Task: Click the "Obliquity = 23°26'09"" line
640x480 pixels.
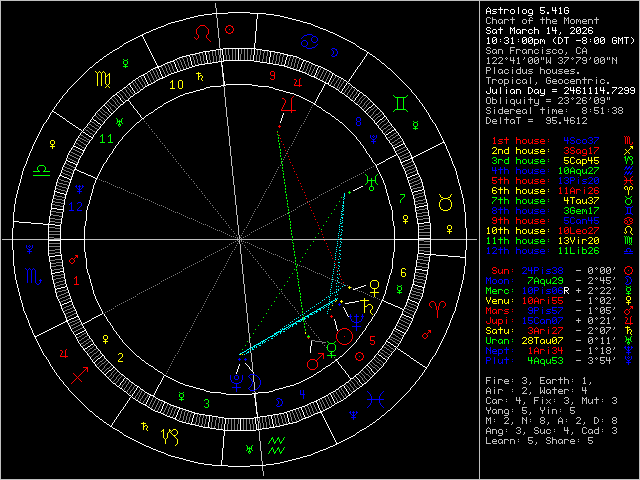Action: pos(548,100)
